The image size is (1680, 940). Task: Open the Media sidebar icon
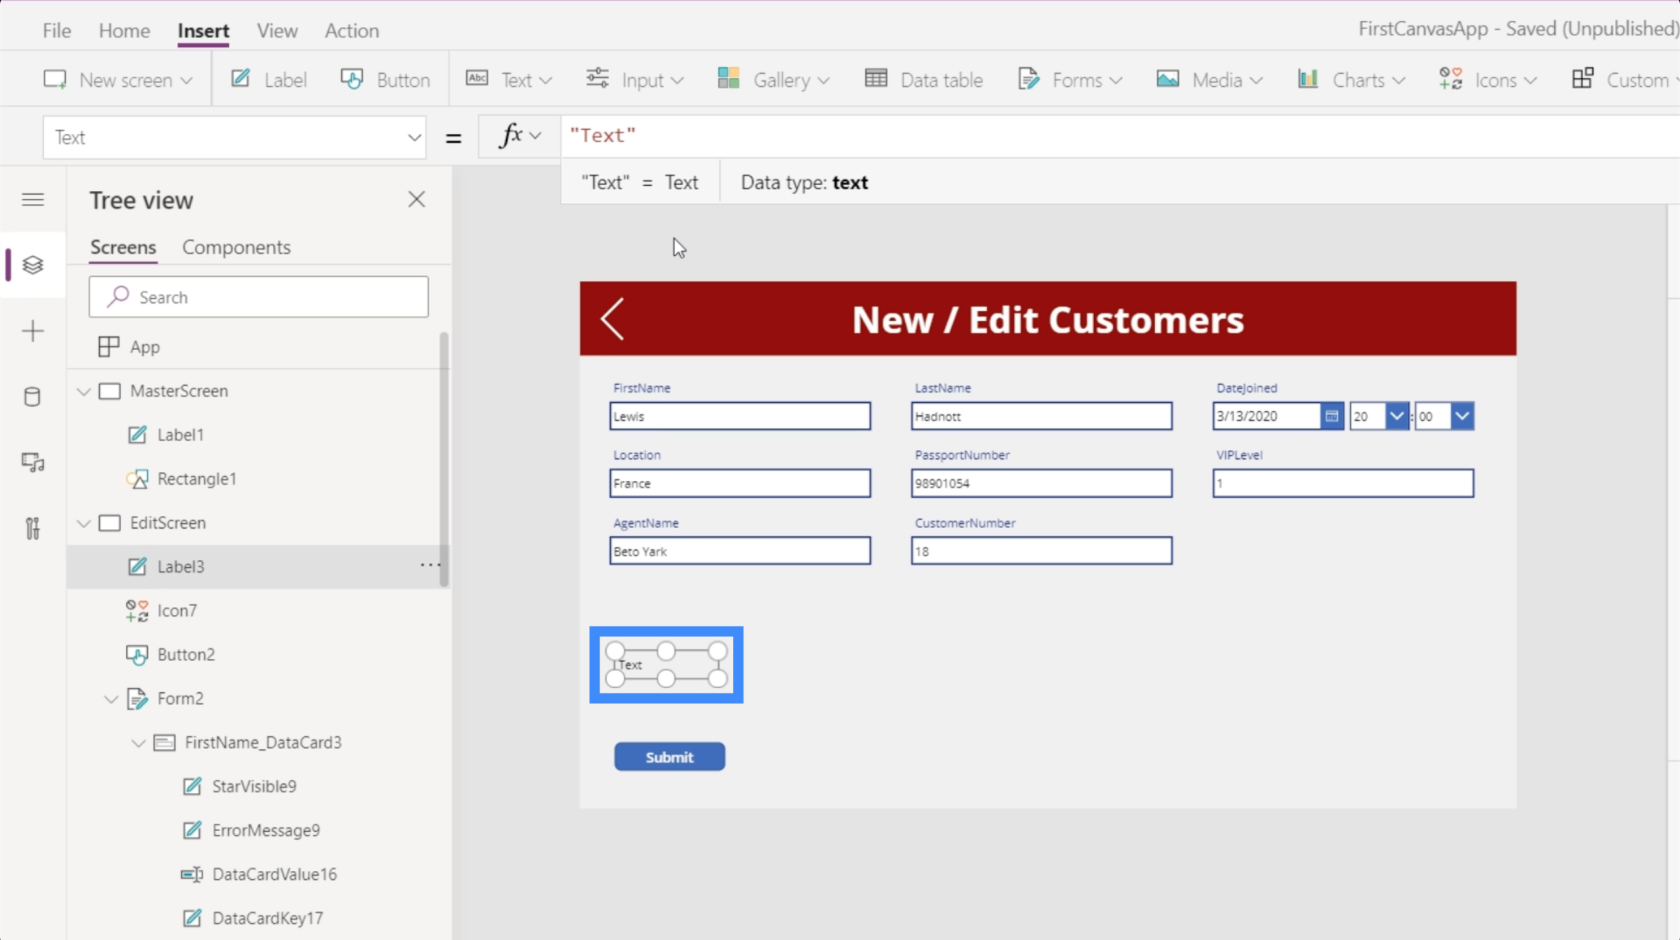point(33,463)
